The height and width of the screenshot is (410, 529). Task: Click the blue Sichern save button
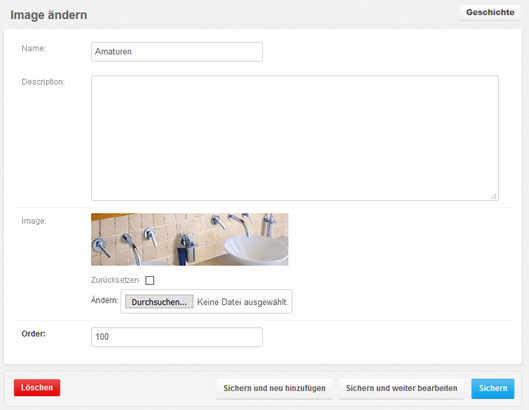pos(493,388)
